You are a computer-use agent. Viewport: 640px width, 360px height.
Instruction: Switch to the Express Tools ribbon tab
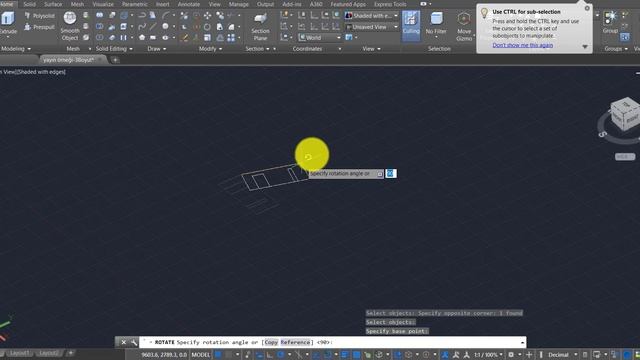[390, 4]
